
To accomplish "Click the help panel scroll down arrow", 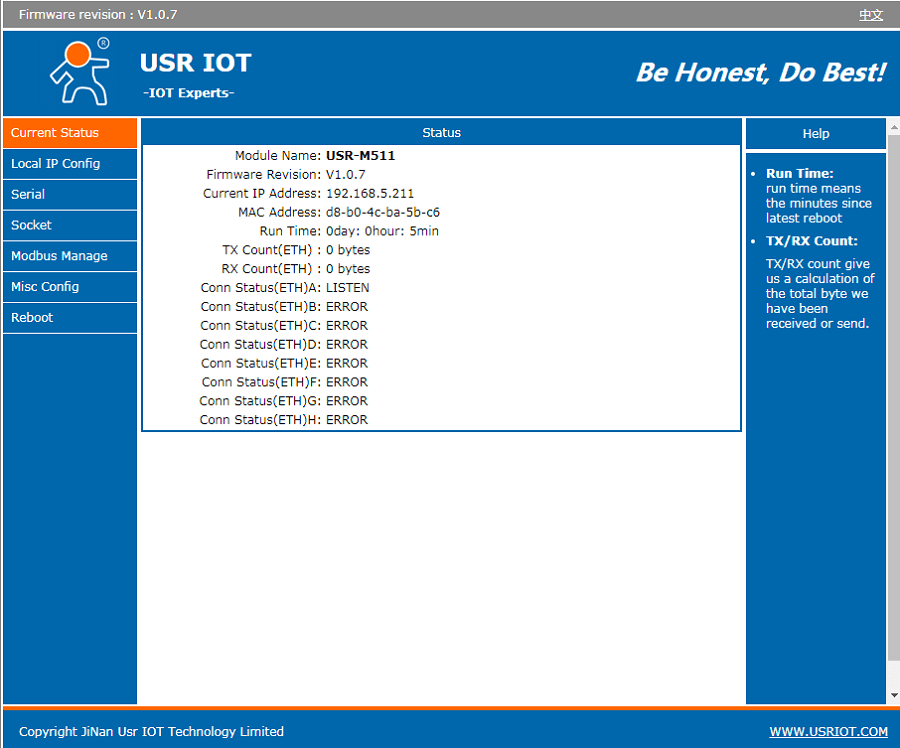I will [x=894, y=696].
